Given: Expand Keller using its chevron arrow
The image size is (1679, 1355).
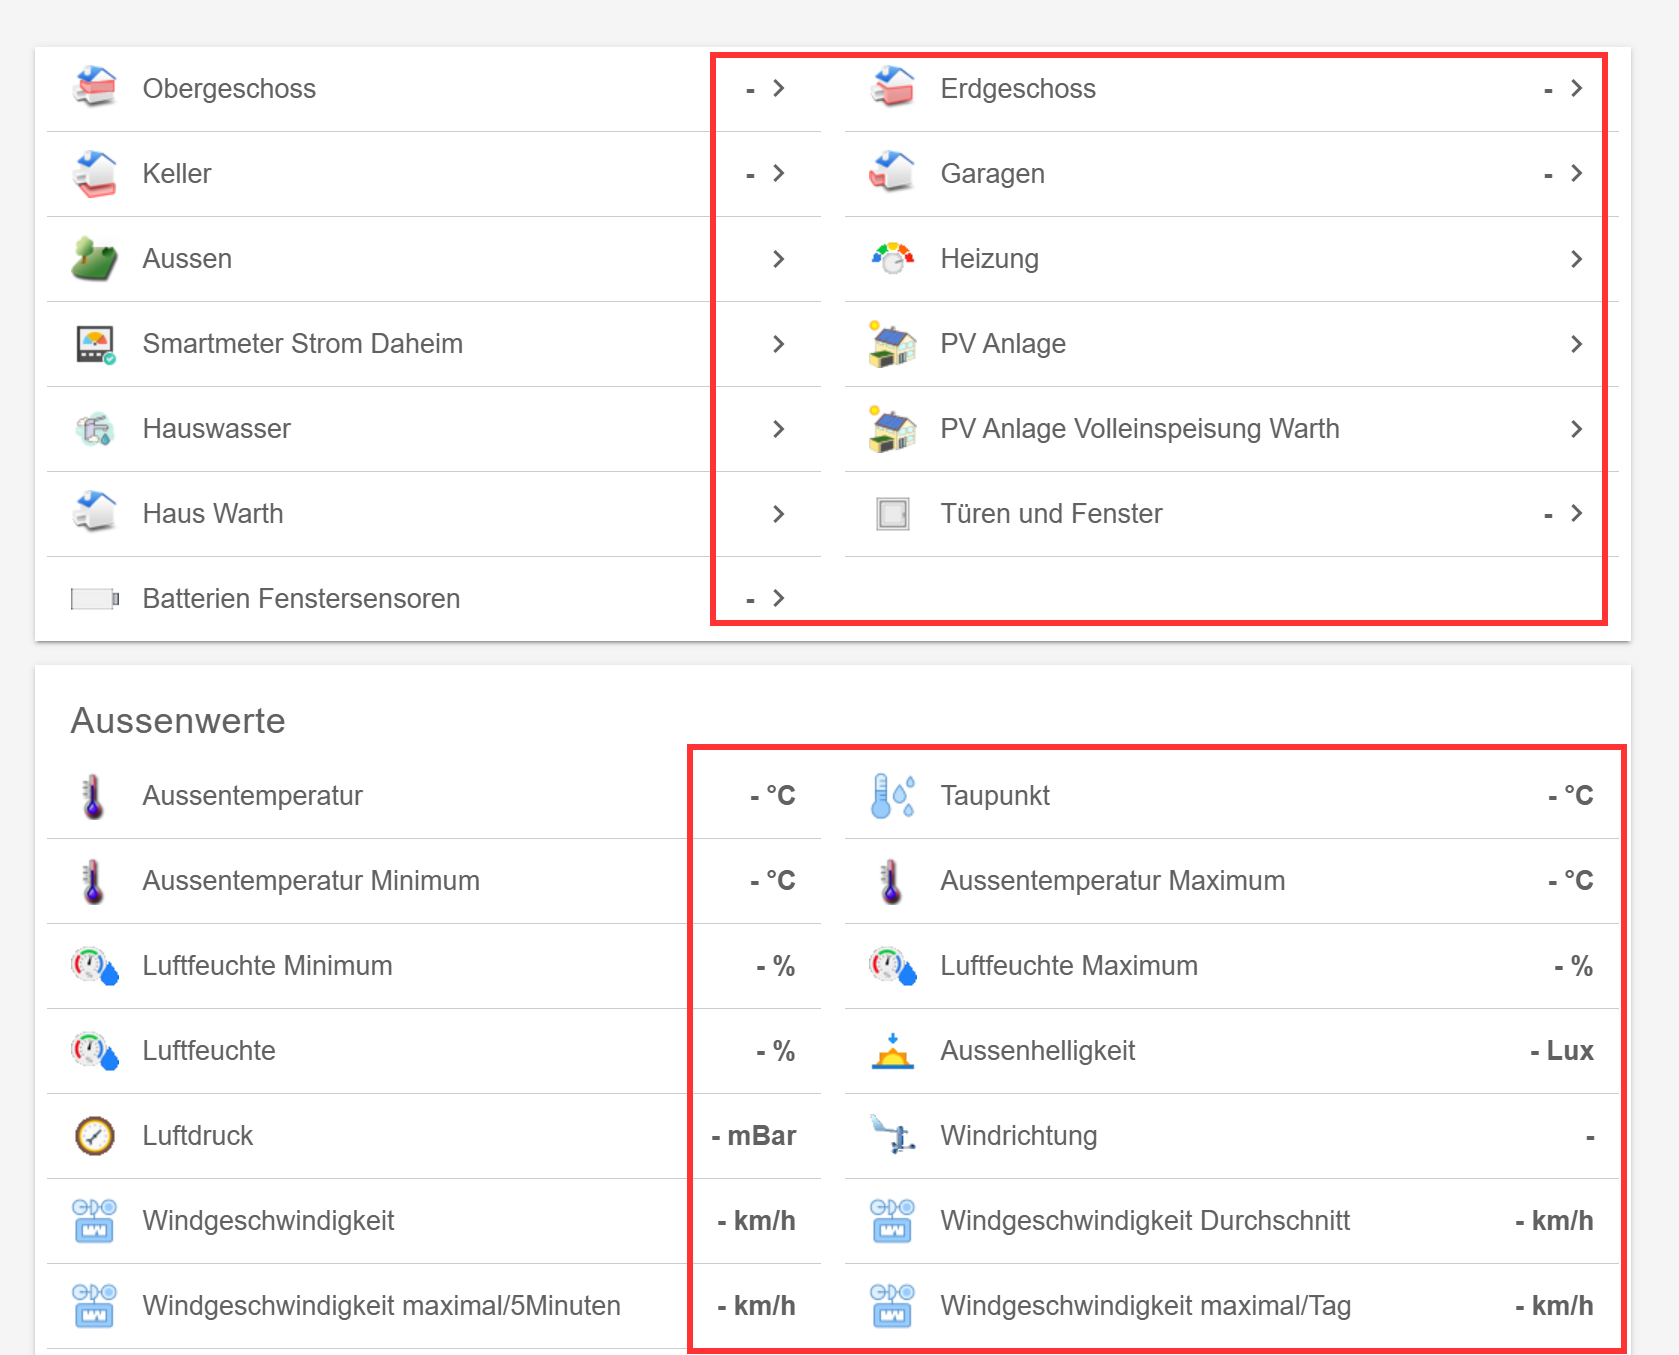Looking at the screenshot, I should tap(778, 173).
